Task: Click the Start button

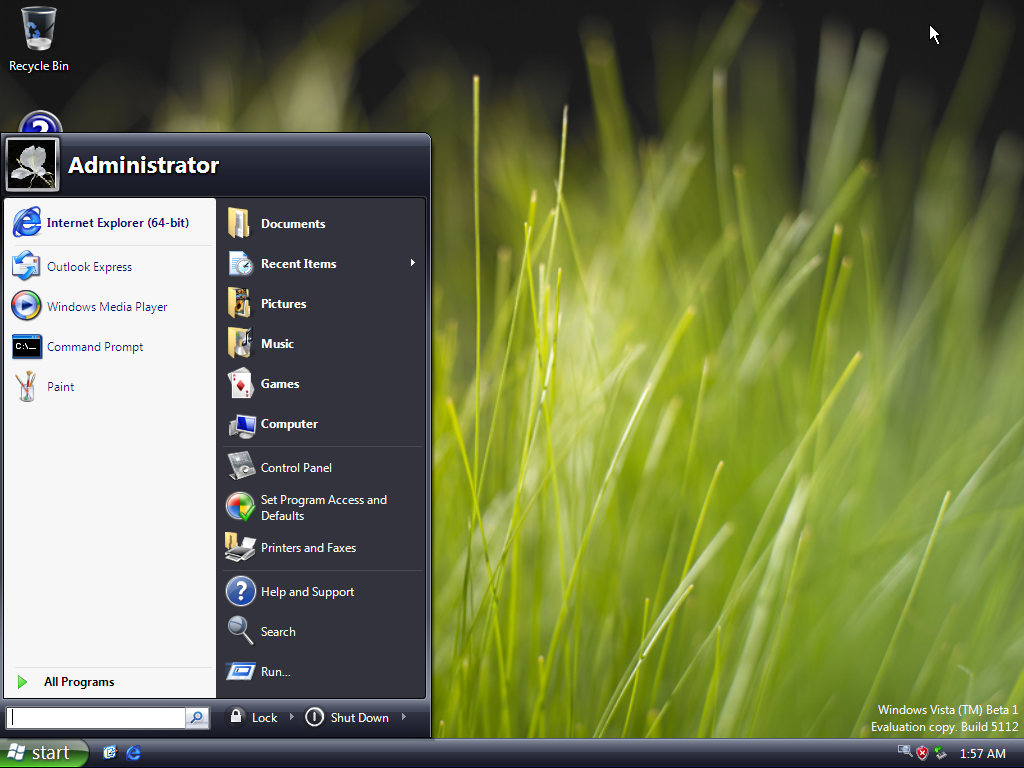Action: pos(44,753)
